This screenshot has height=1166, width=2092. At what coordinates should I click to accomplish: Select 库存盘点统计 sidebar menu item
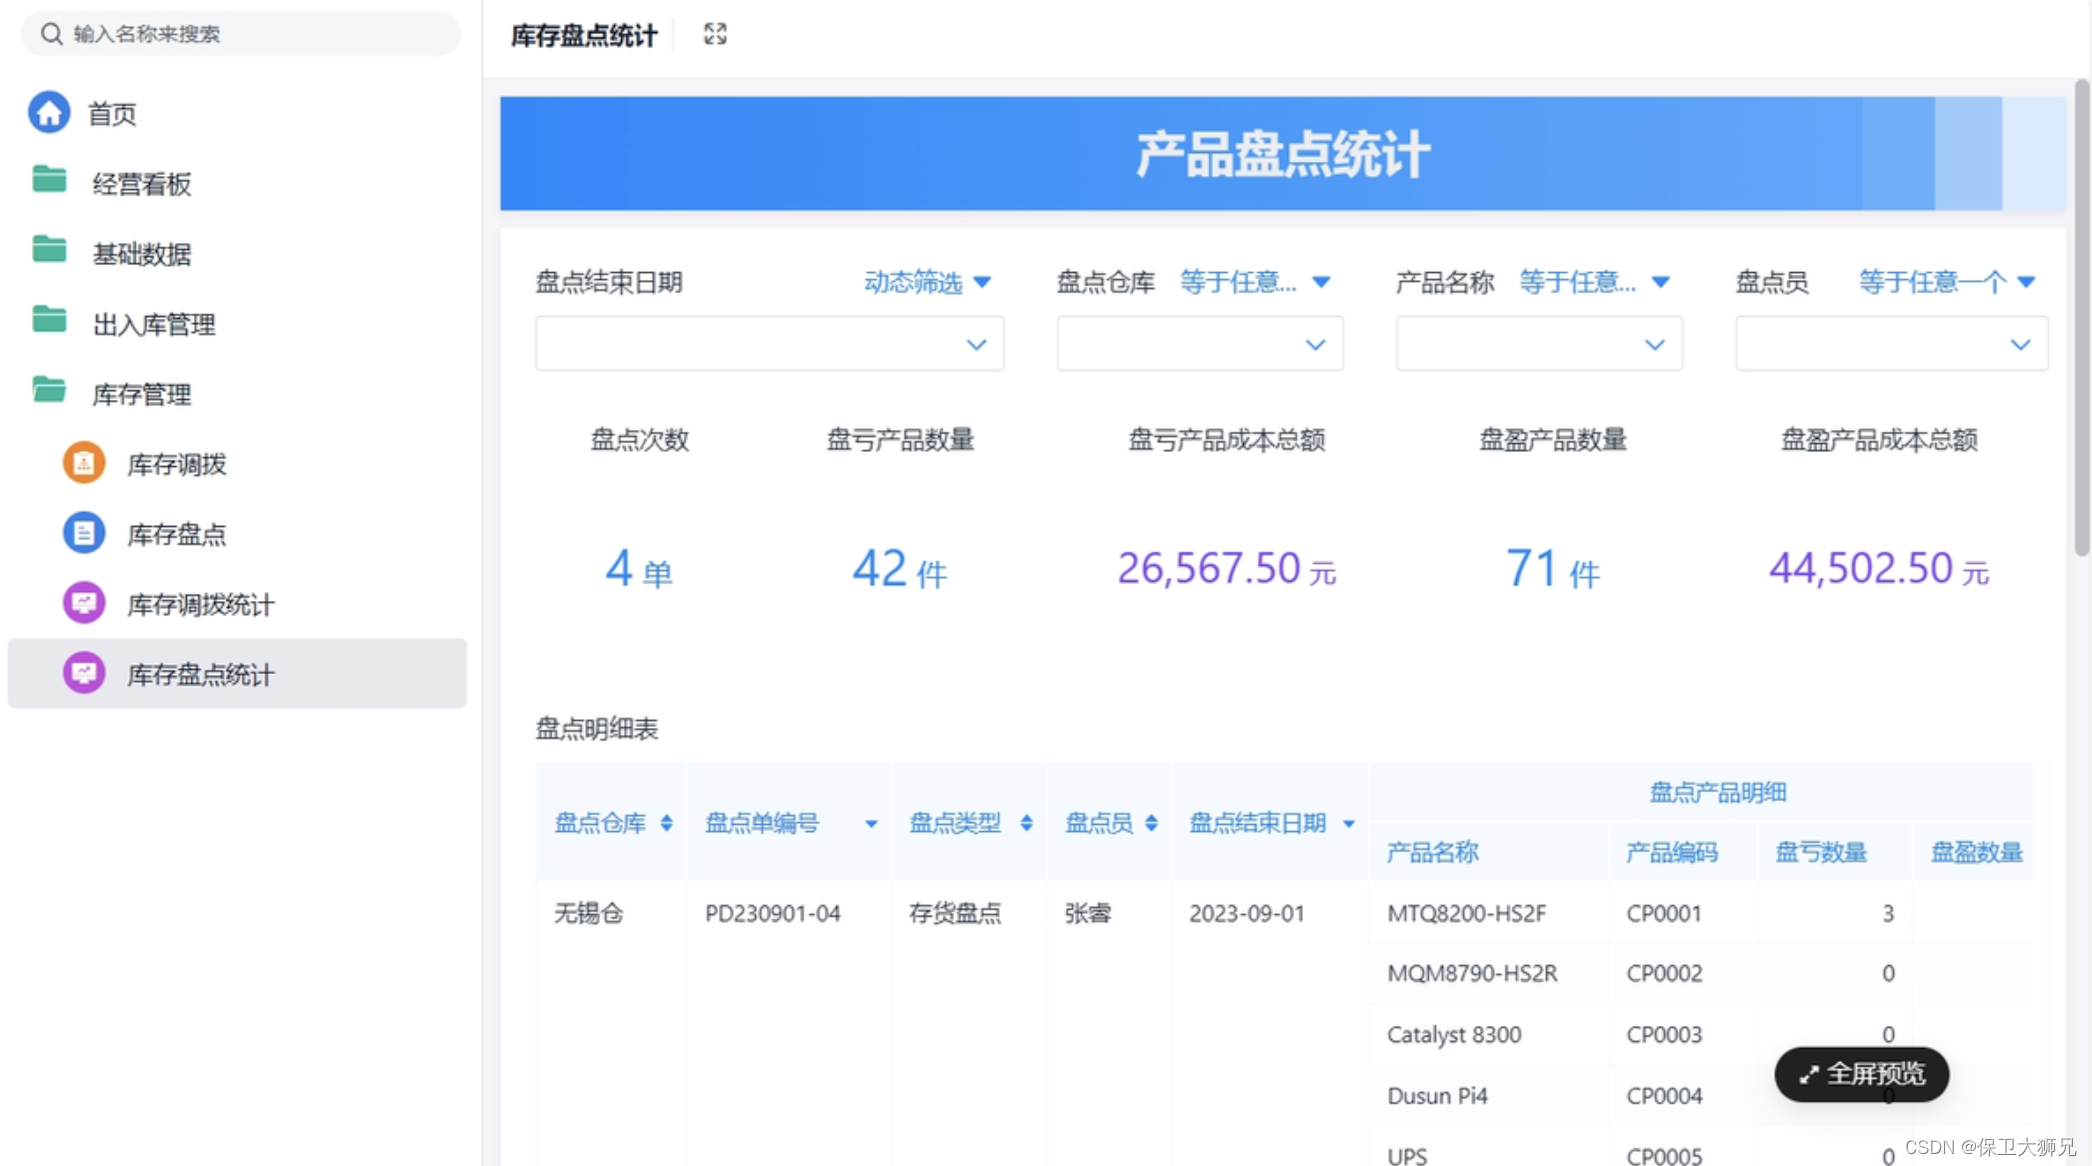coord(200,675)
